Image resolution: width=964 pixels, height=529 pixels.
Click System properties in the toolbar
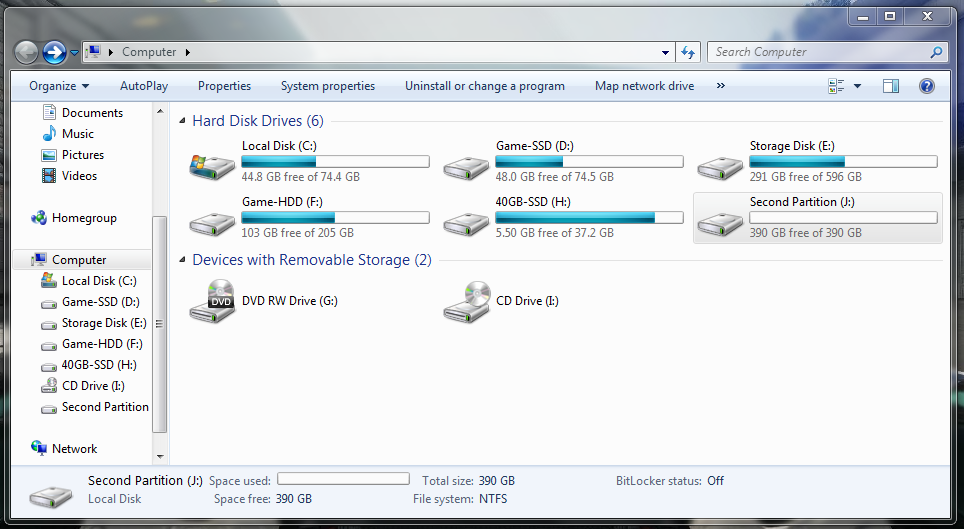pyautogui.click(x=328, y=86)
